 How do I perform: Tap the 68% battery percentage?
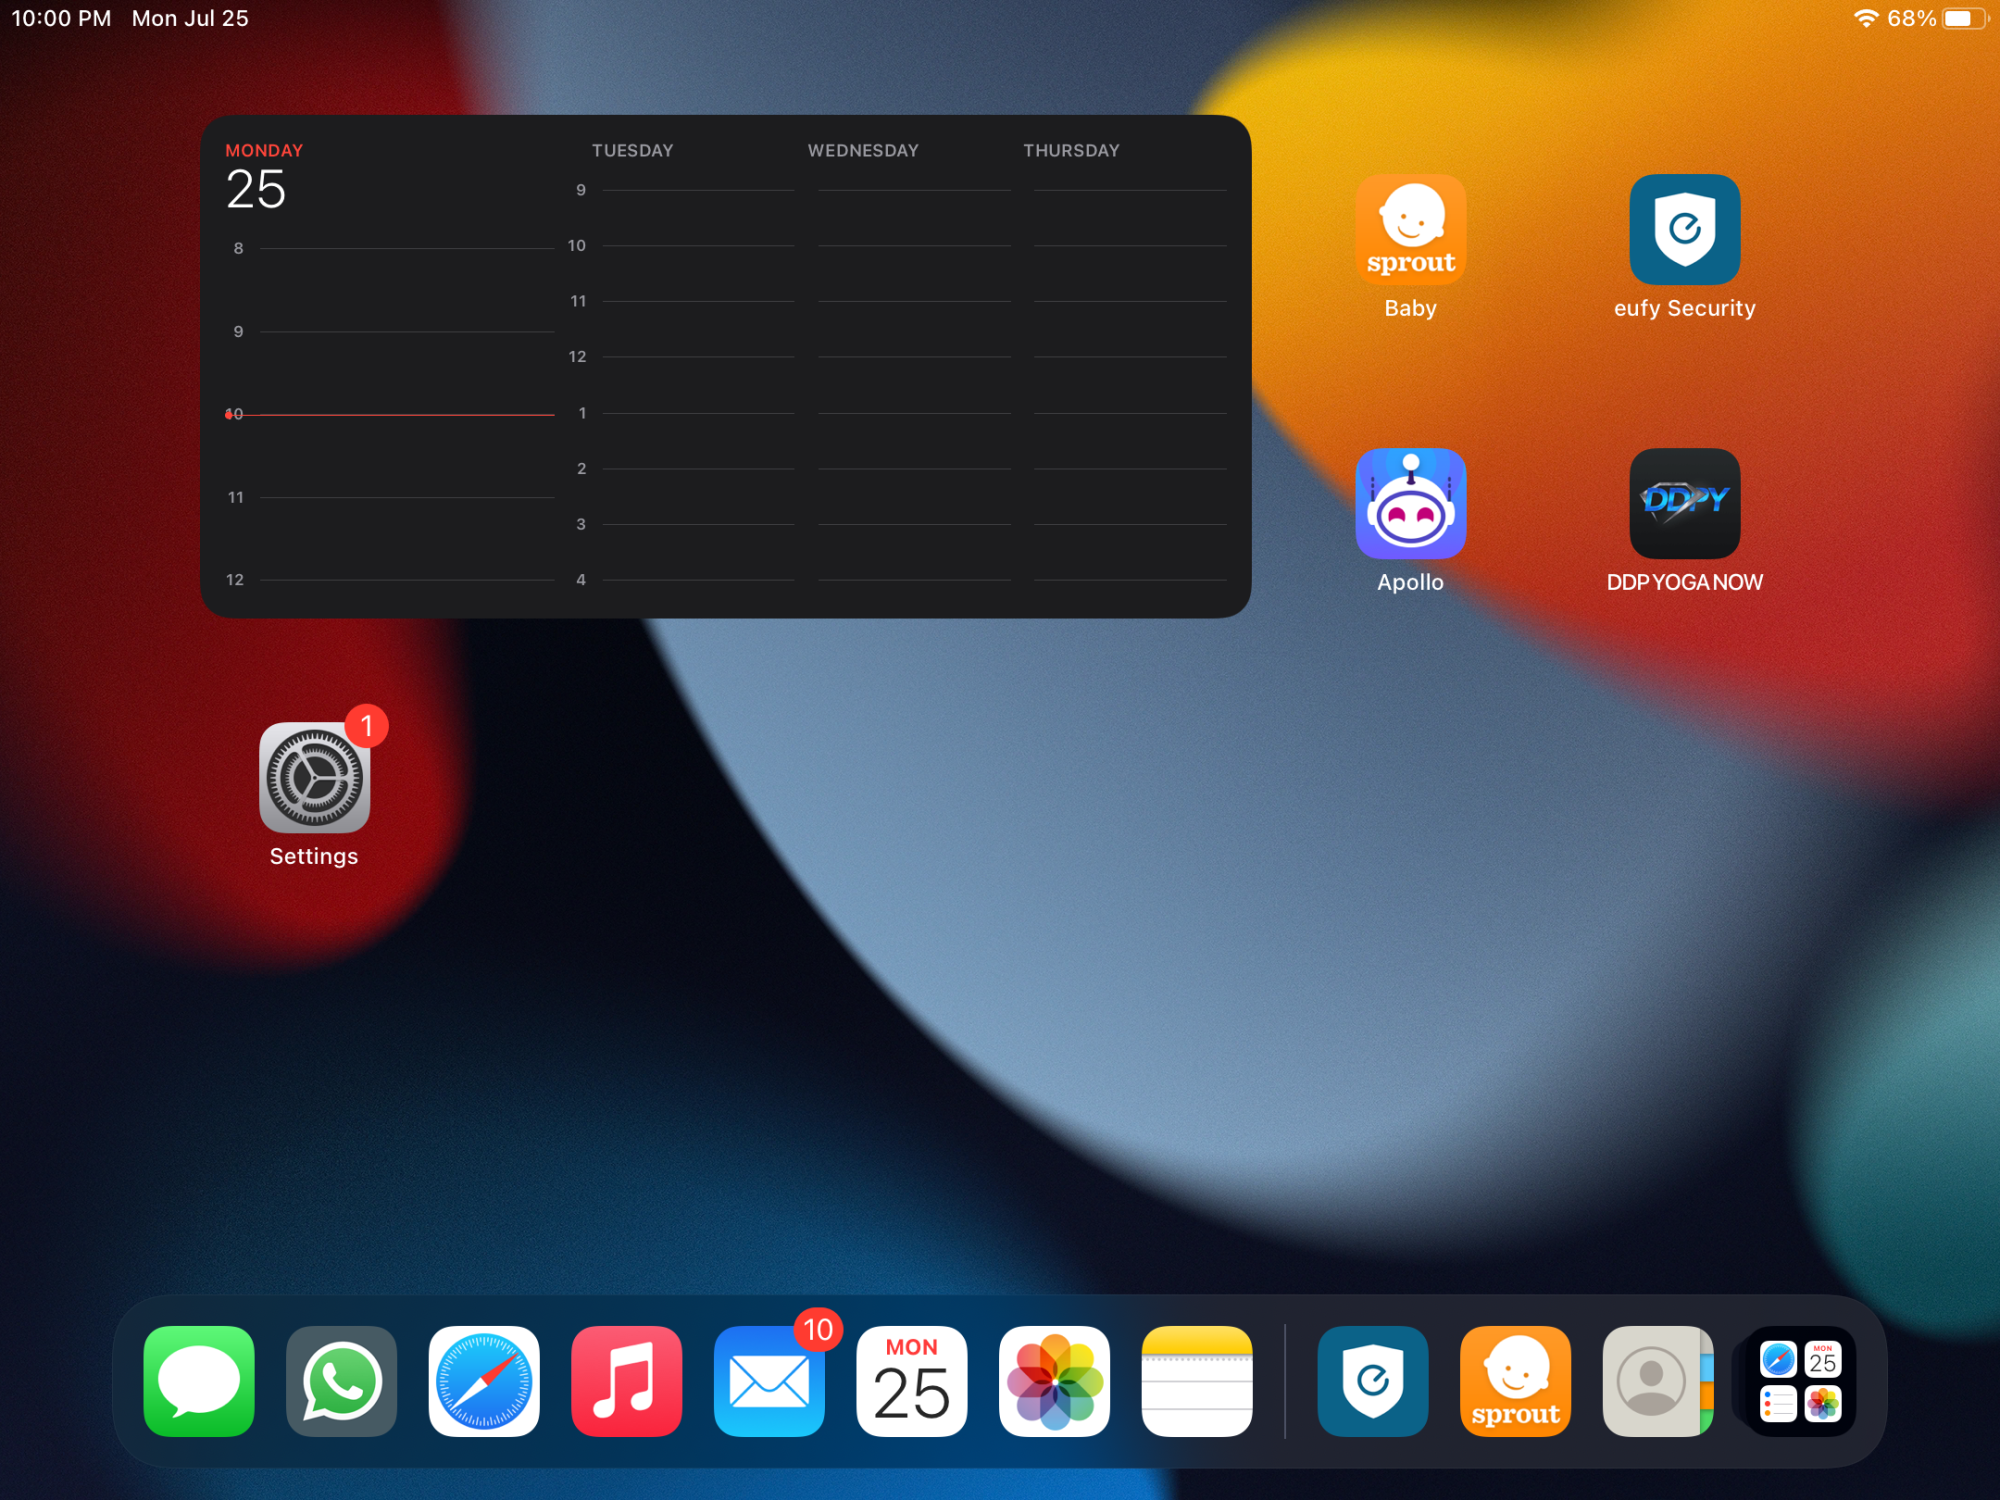click(x=1911, y=18)
